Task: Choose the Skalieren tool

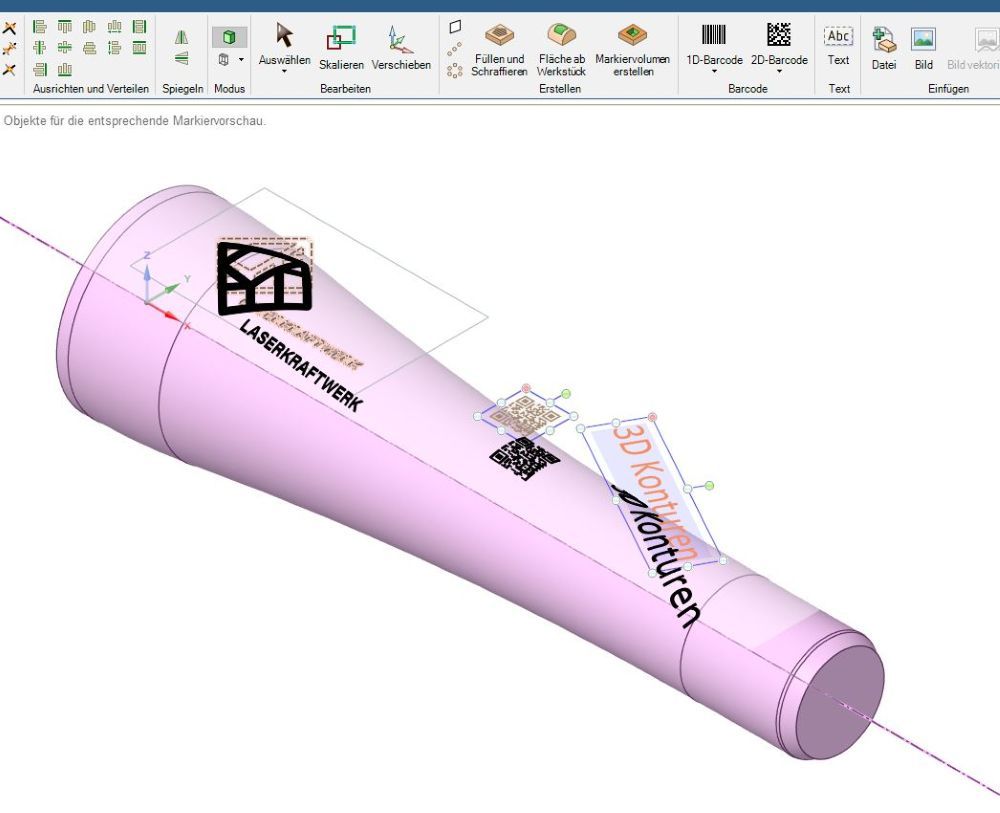Action: pyautogui.click(x=341, y=47)
